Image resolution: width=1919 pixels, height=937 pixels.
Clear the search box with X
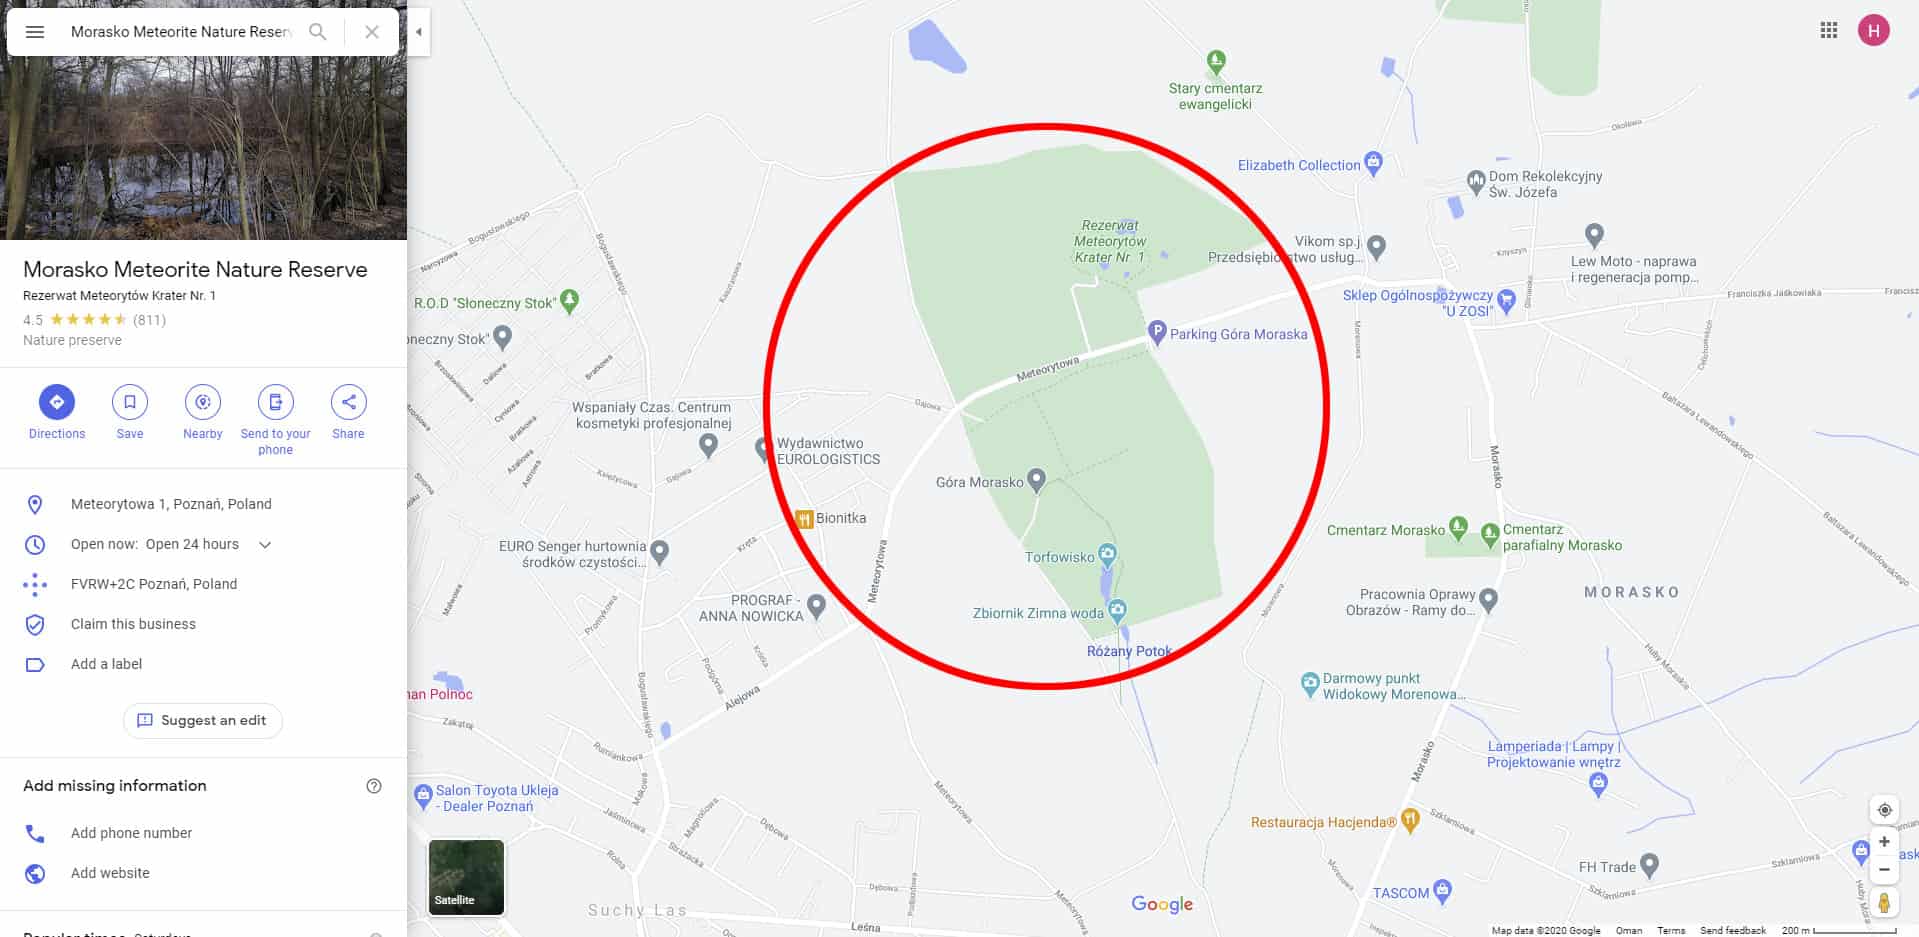pos(372,32)
